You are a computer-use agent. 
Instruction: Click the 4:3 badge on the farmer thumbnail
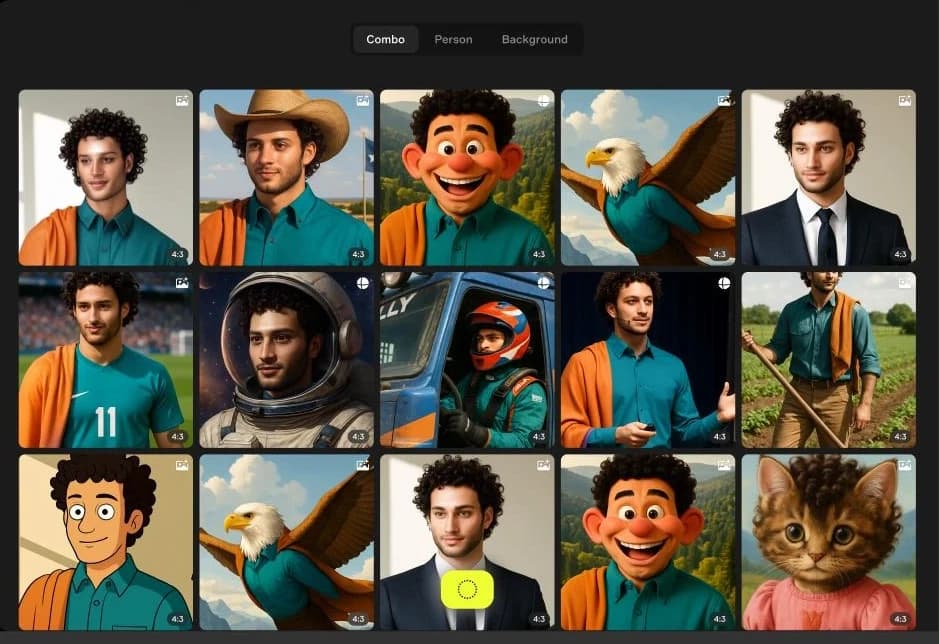(x=900, y=437)
